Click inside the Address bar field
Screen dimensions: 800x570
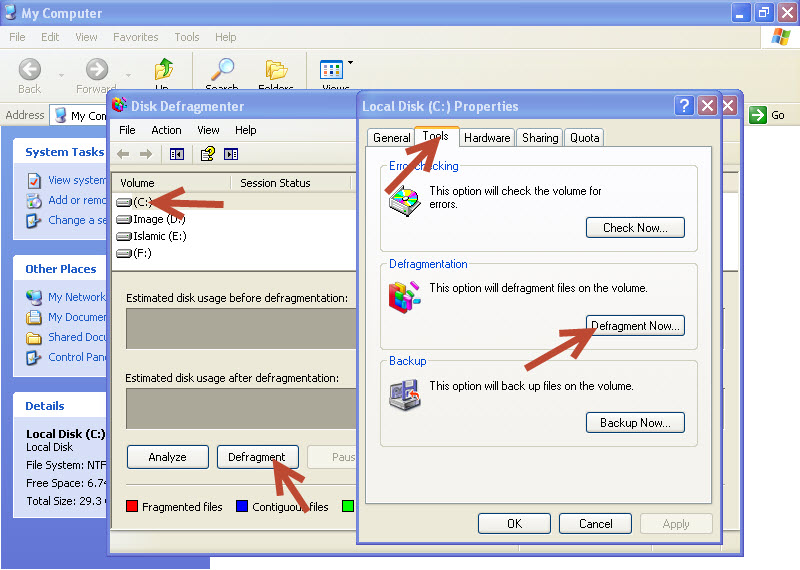[x=79, y=115]
